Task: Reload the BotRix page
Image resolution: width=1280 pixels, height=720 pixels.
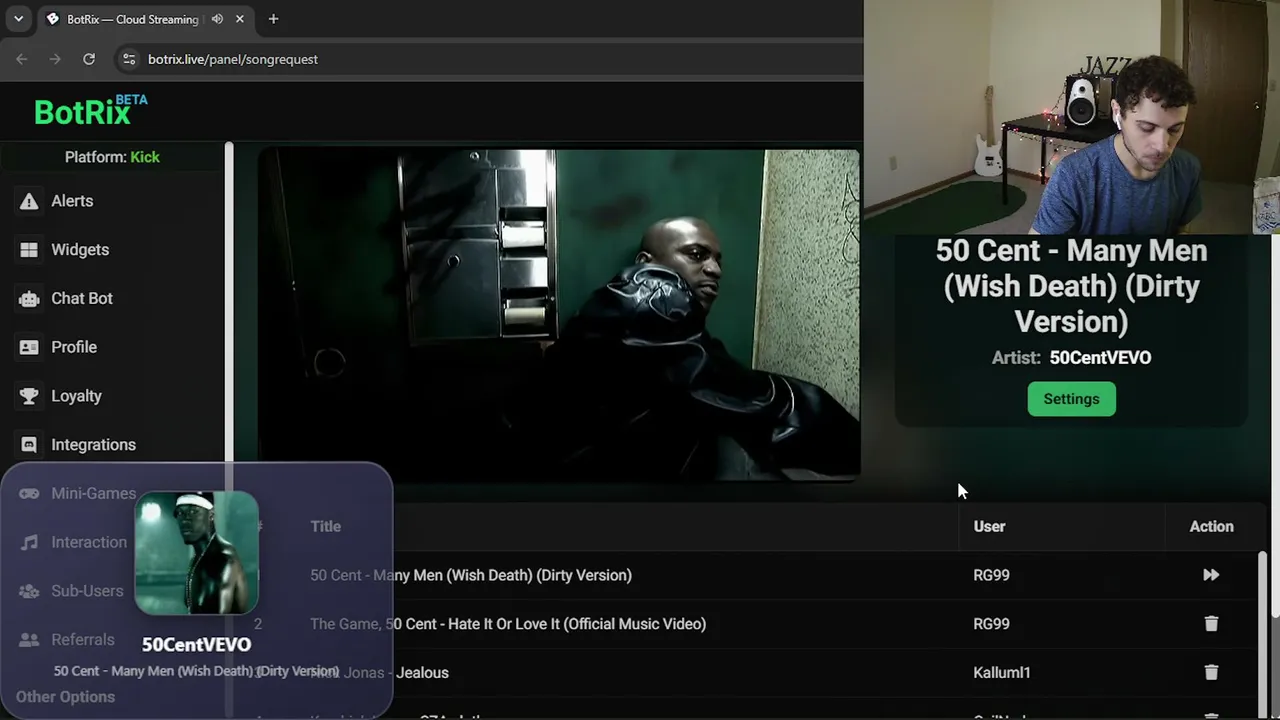Action: (89, 59)
